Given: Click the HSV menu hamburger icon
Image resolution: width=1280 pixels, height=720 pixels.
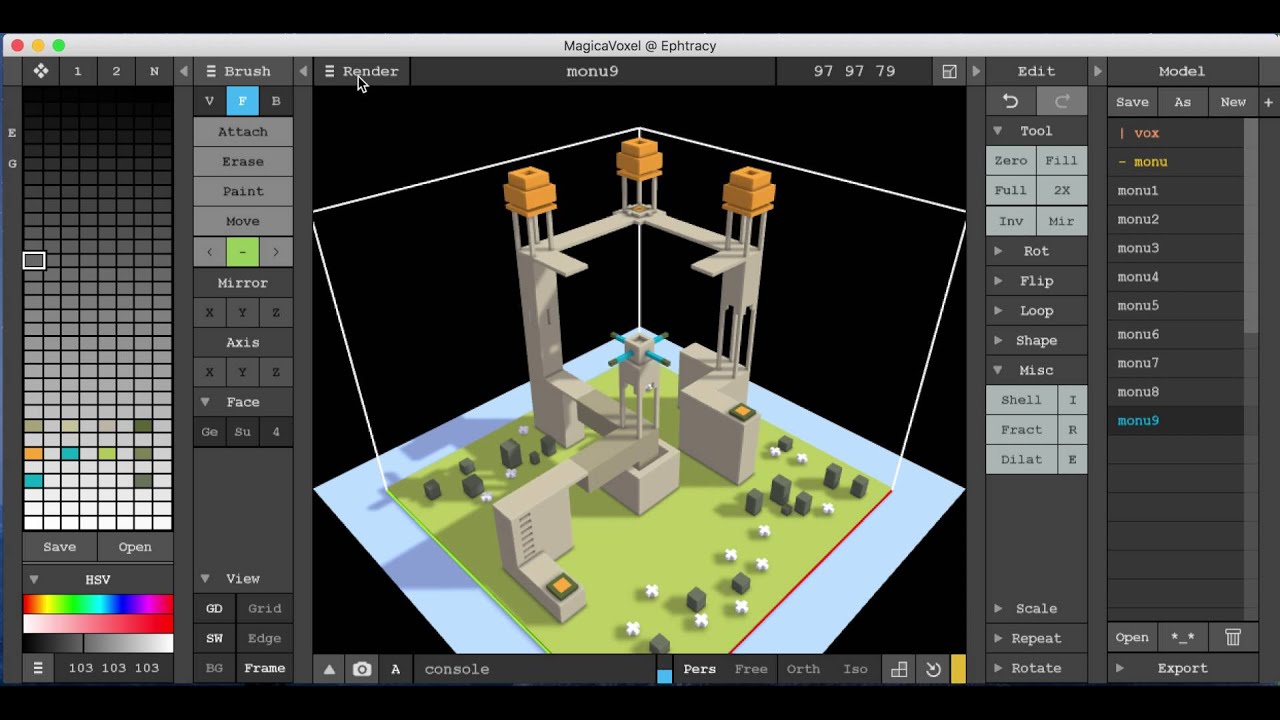Looking at the screenshot, I should (38, 668).
